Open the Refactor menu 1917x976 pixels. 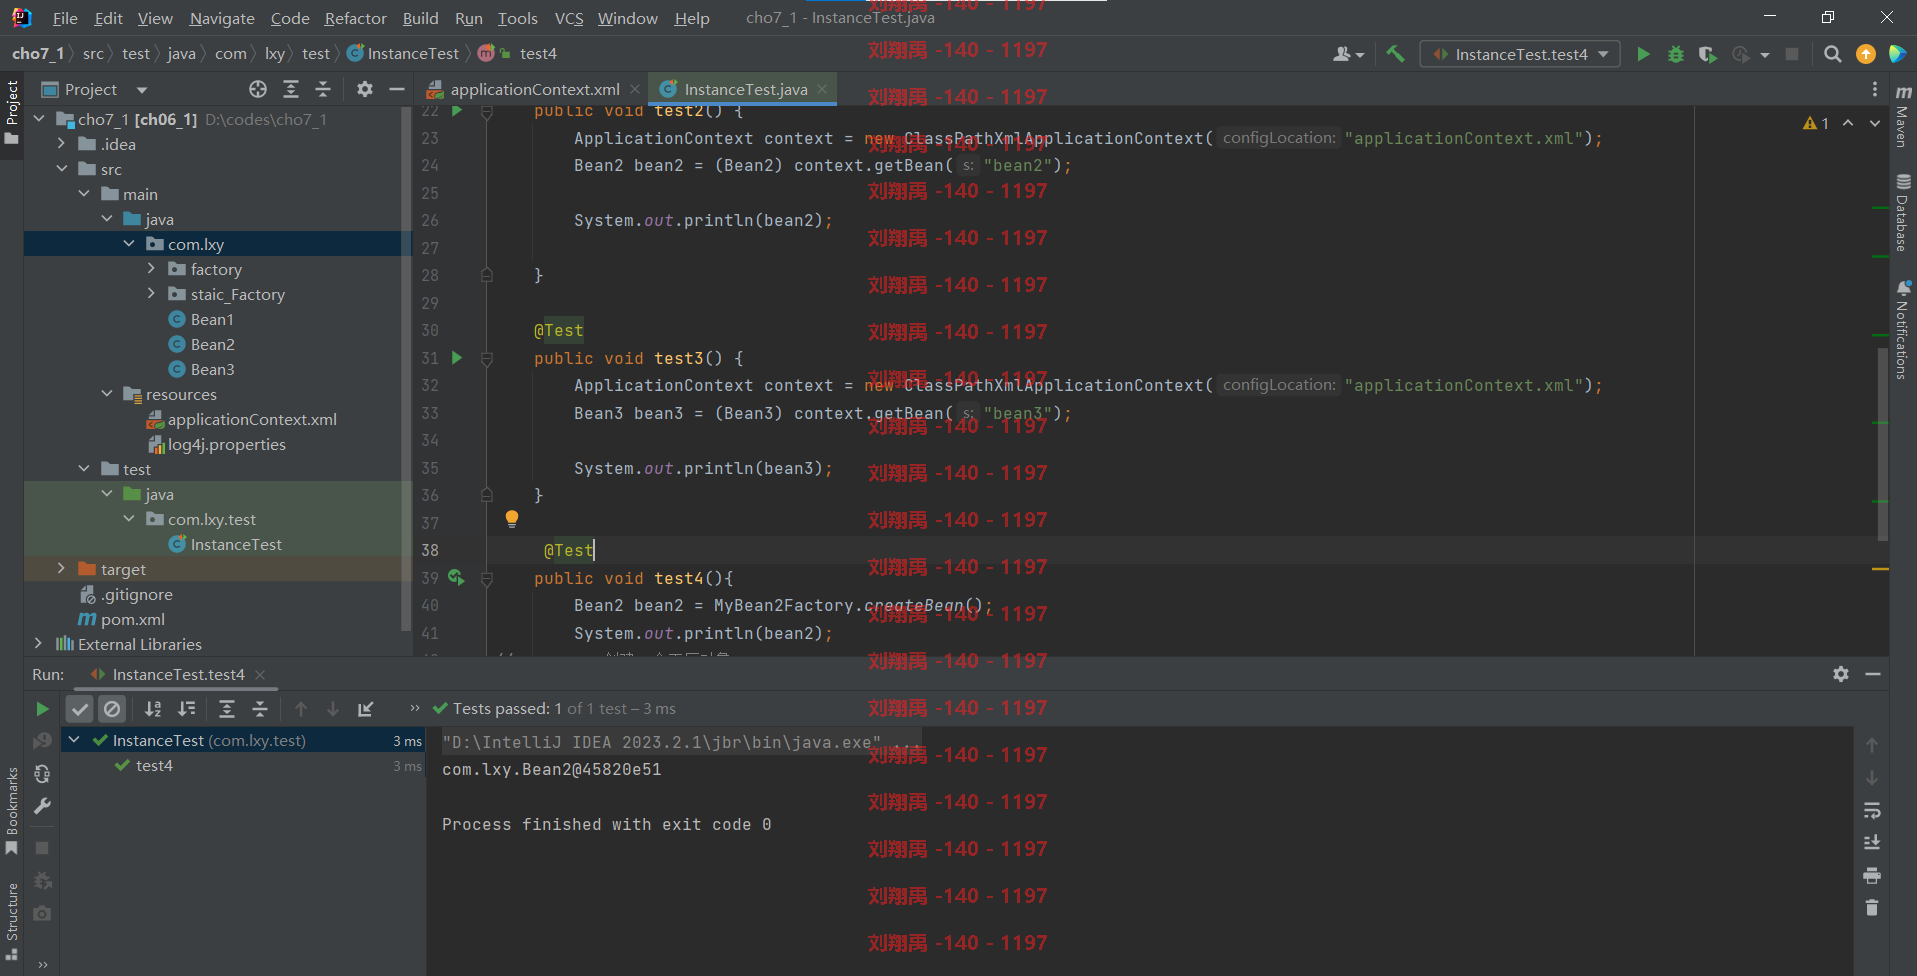[x=355, y=18]
